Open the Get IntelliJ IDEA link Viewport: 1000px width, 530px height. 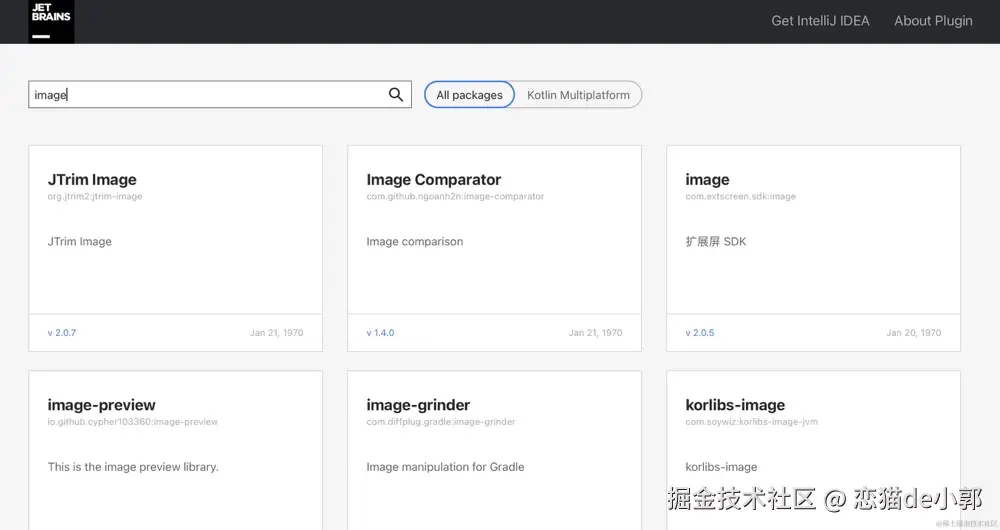click(x=820, y=21)
